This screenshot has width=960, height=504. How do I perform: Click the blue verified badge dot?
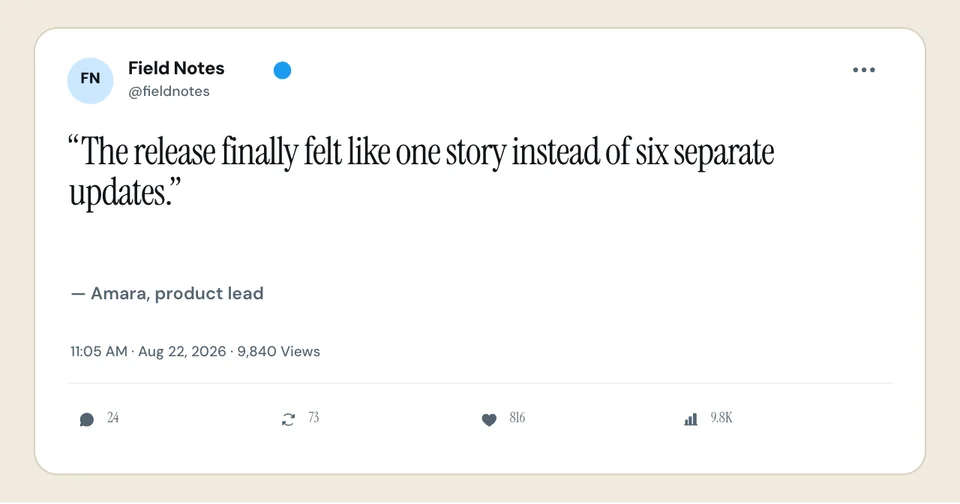click(x=282, y=70)
